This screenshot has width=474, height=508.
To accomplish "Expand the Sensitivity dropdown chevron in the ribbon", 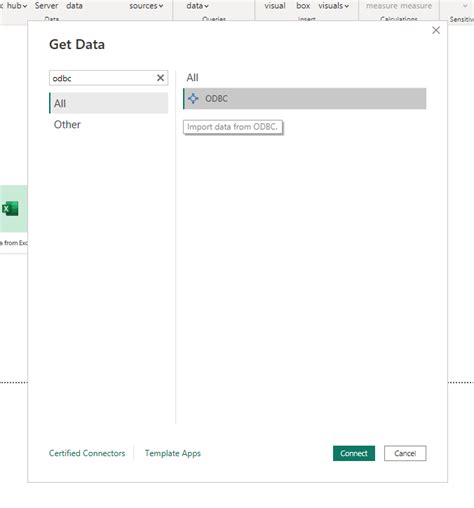I will (465, 6).
